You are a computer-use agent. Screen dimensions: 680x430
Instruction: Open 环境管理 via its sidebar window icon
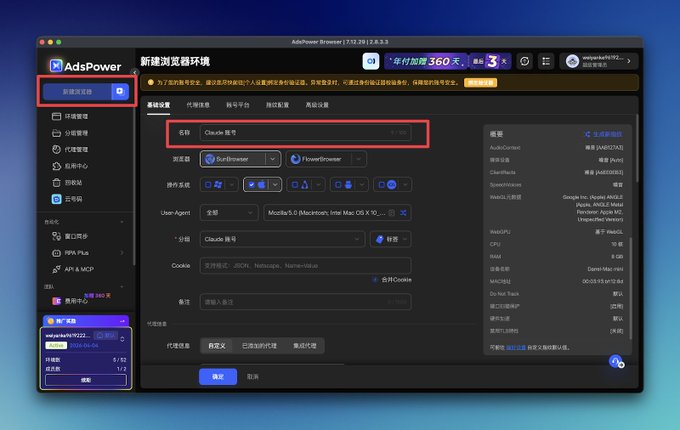[x=56, y=116]
